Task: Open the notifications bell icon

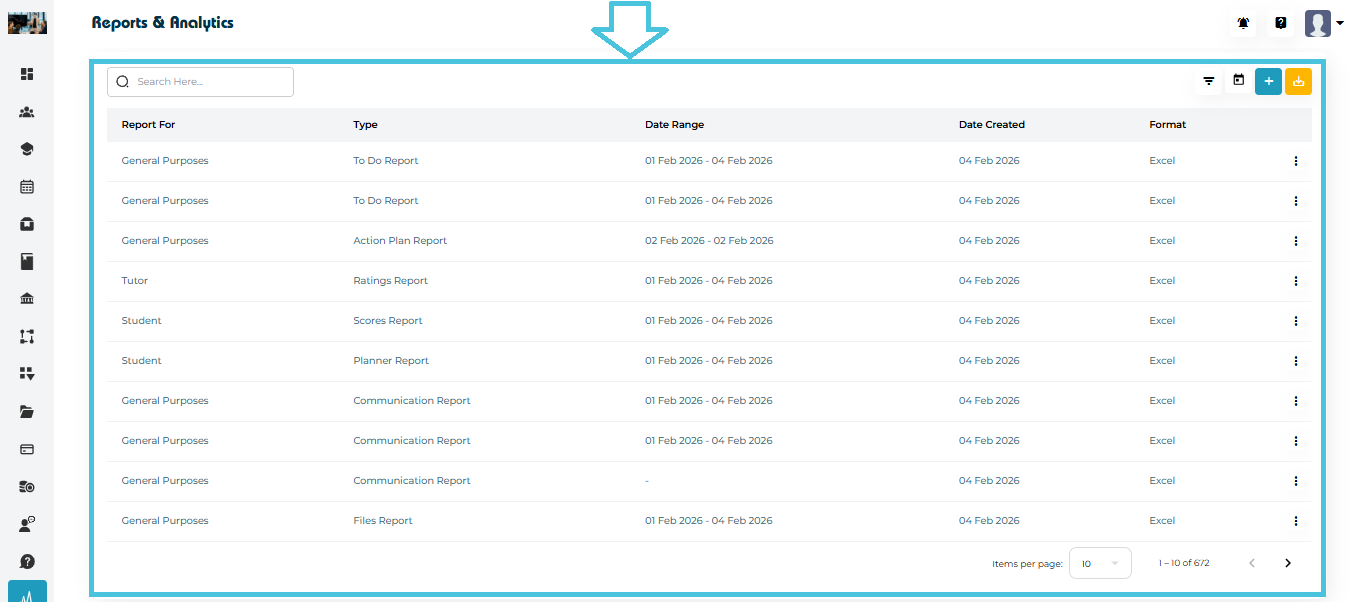Action: (x=1243, y=23)
